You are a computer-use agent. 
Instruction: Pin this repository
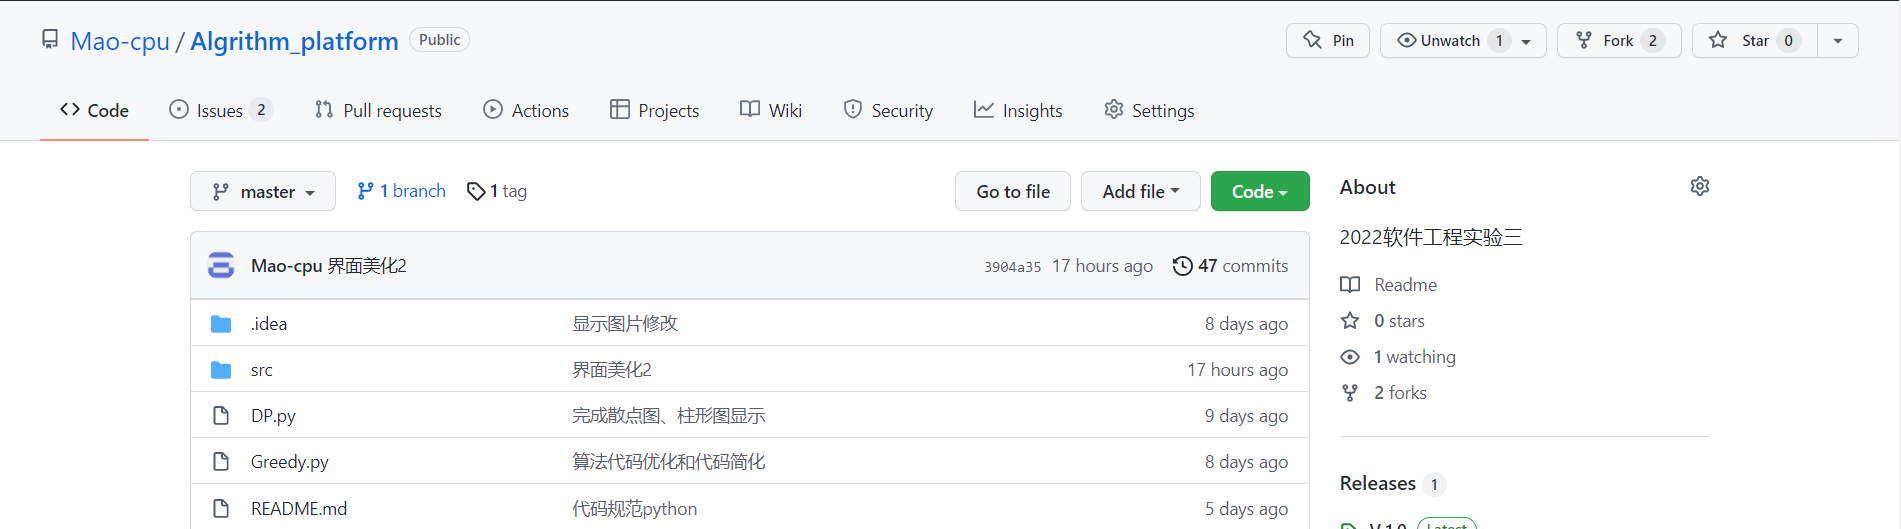tap(1328, 41)
